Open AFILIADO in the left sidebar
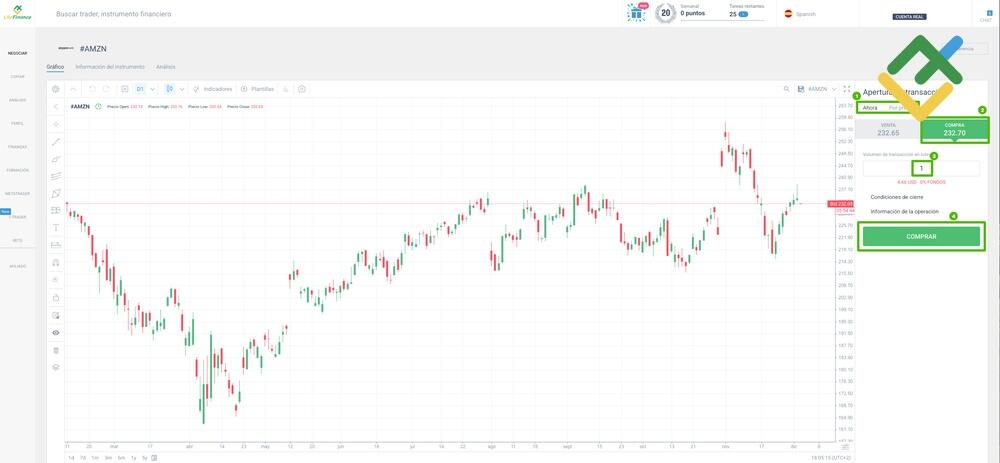The image size is (1000, 463). click(x=17, y=266)
